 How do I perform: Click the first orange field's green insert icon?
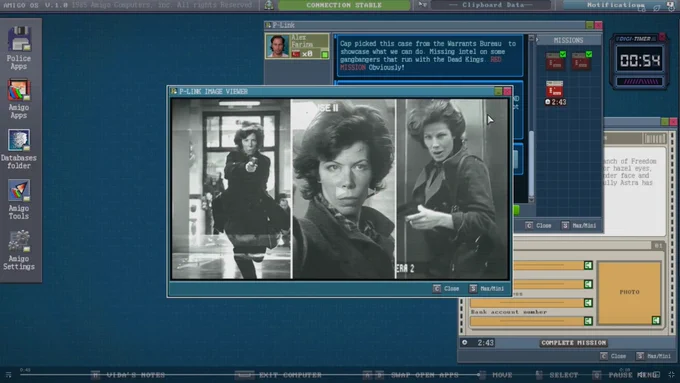(588, 265)
